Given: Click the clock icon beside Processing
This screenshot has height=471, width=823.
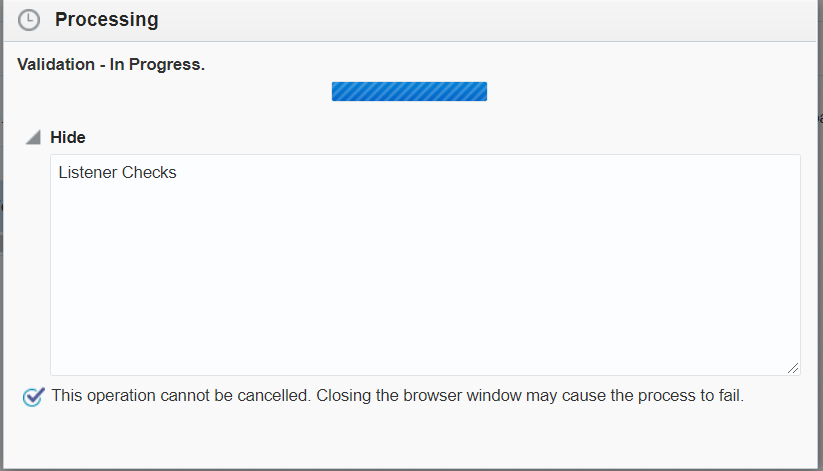Looking at the screenshot, I should (30, 20).
